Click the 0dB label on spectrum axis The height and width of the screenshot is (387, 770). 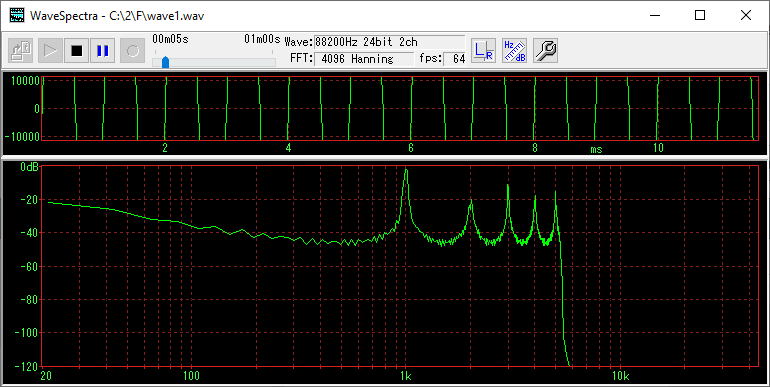29,167
